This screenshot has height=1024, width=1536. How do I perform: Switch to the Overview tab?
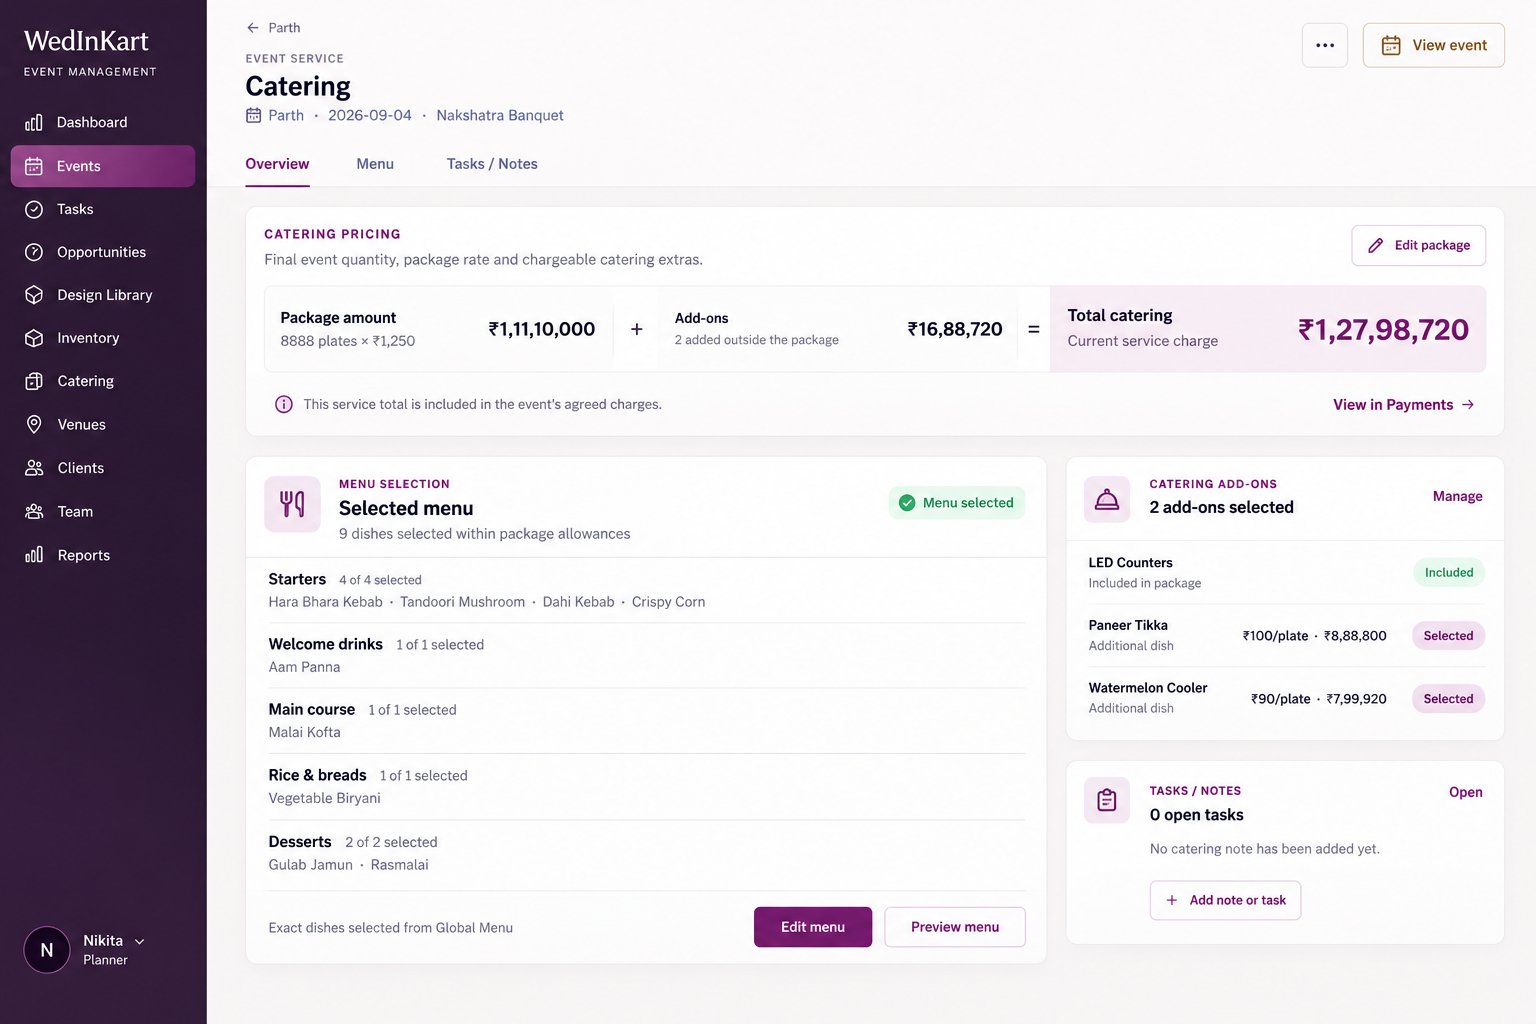tap(277, 164)
